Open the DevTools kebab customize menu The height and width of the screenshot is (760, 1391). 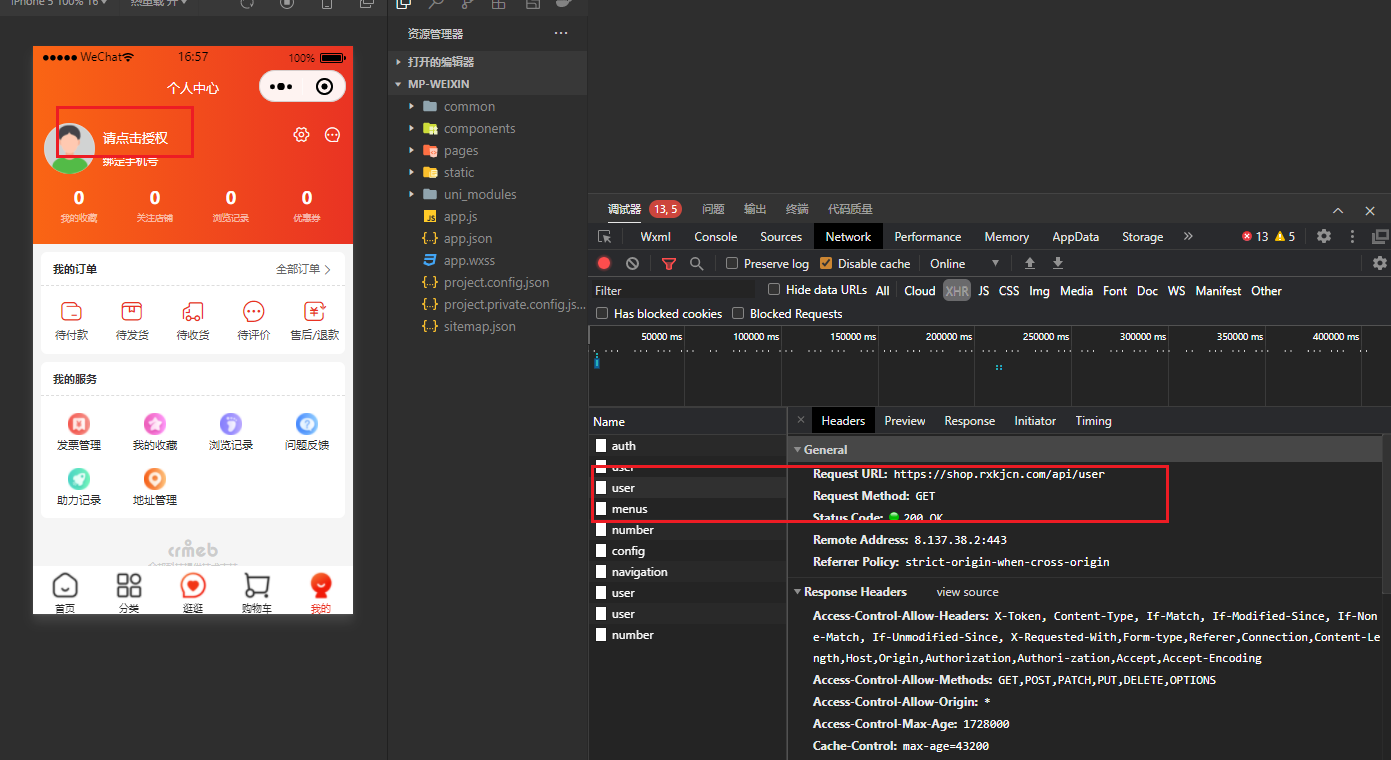(1353, 236)
